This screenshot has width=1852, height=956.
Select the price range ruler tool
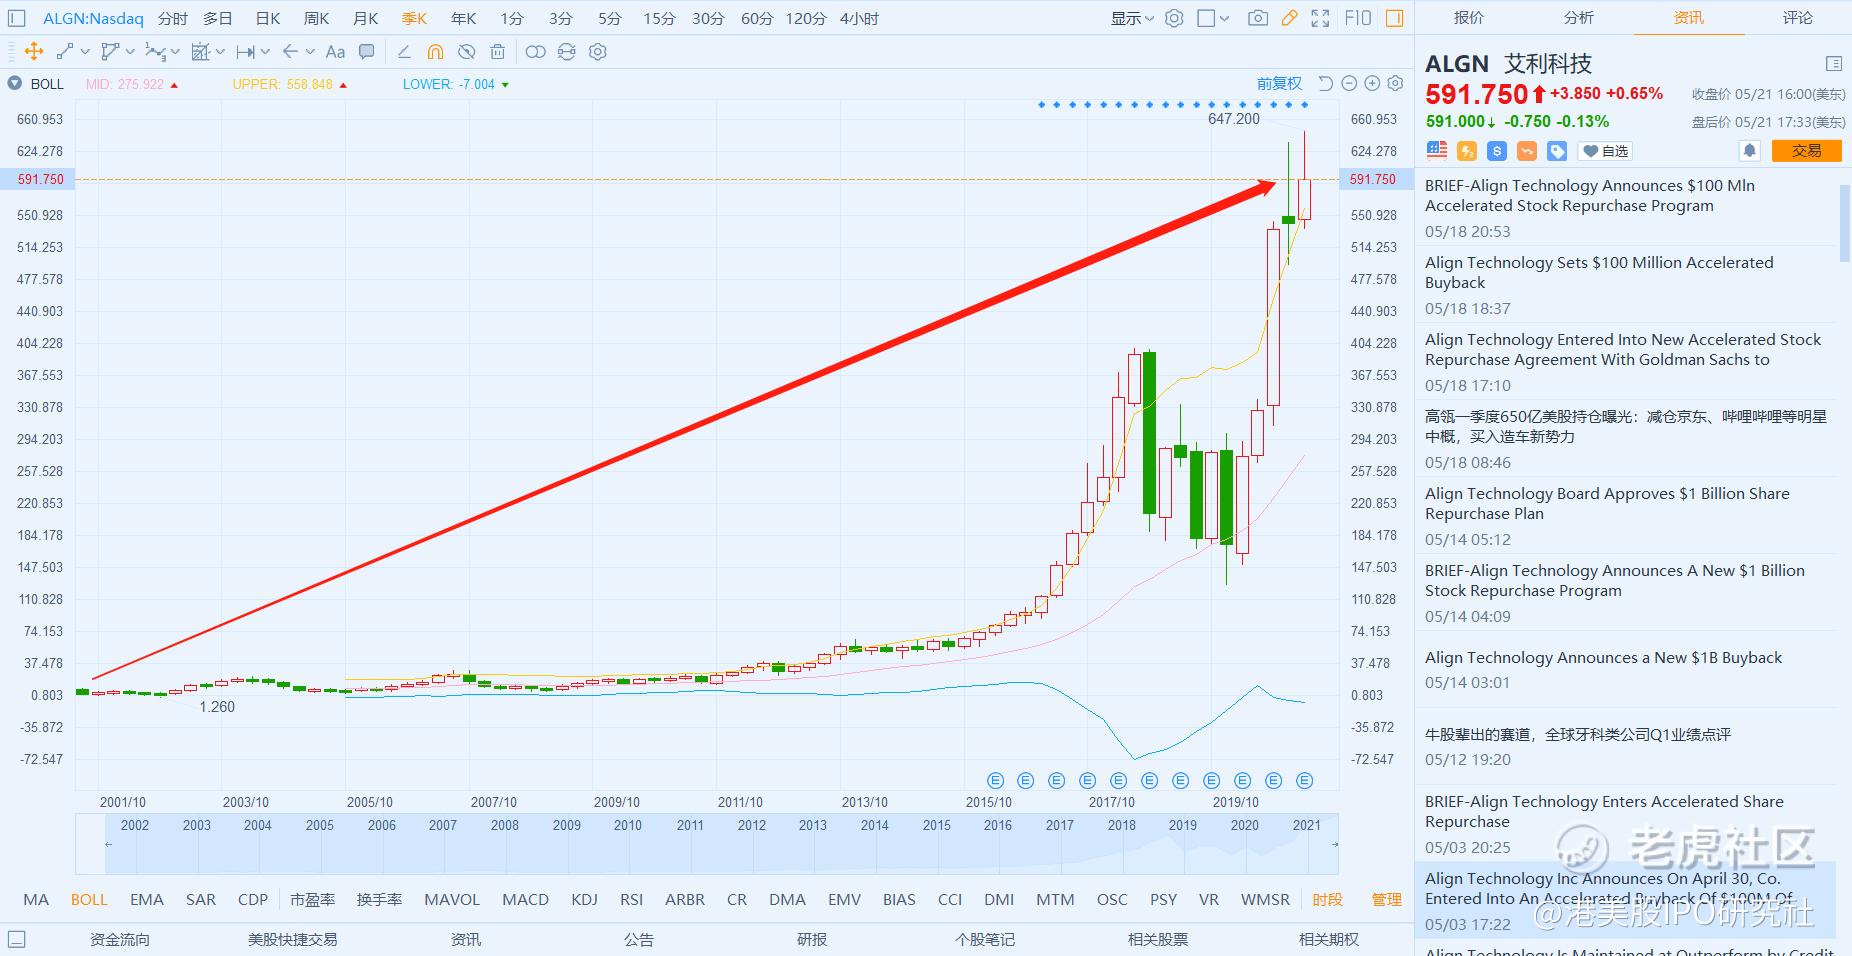[245, 52]
